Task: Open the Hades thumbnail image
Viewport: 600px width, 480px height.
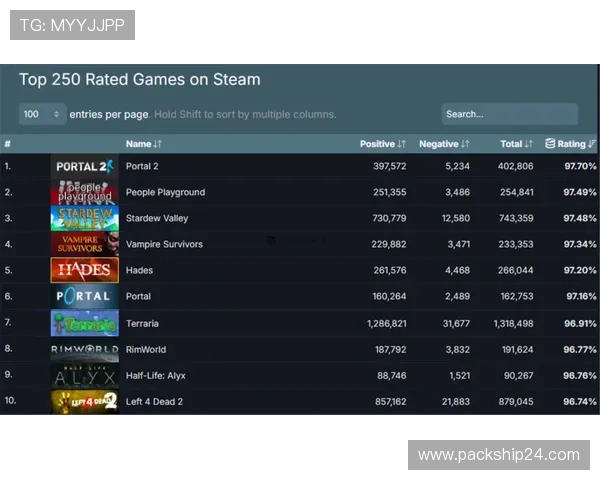Action: point(85,270)
